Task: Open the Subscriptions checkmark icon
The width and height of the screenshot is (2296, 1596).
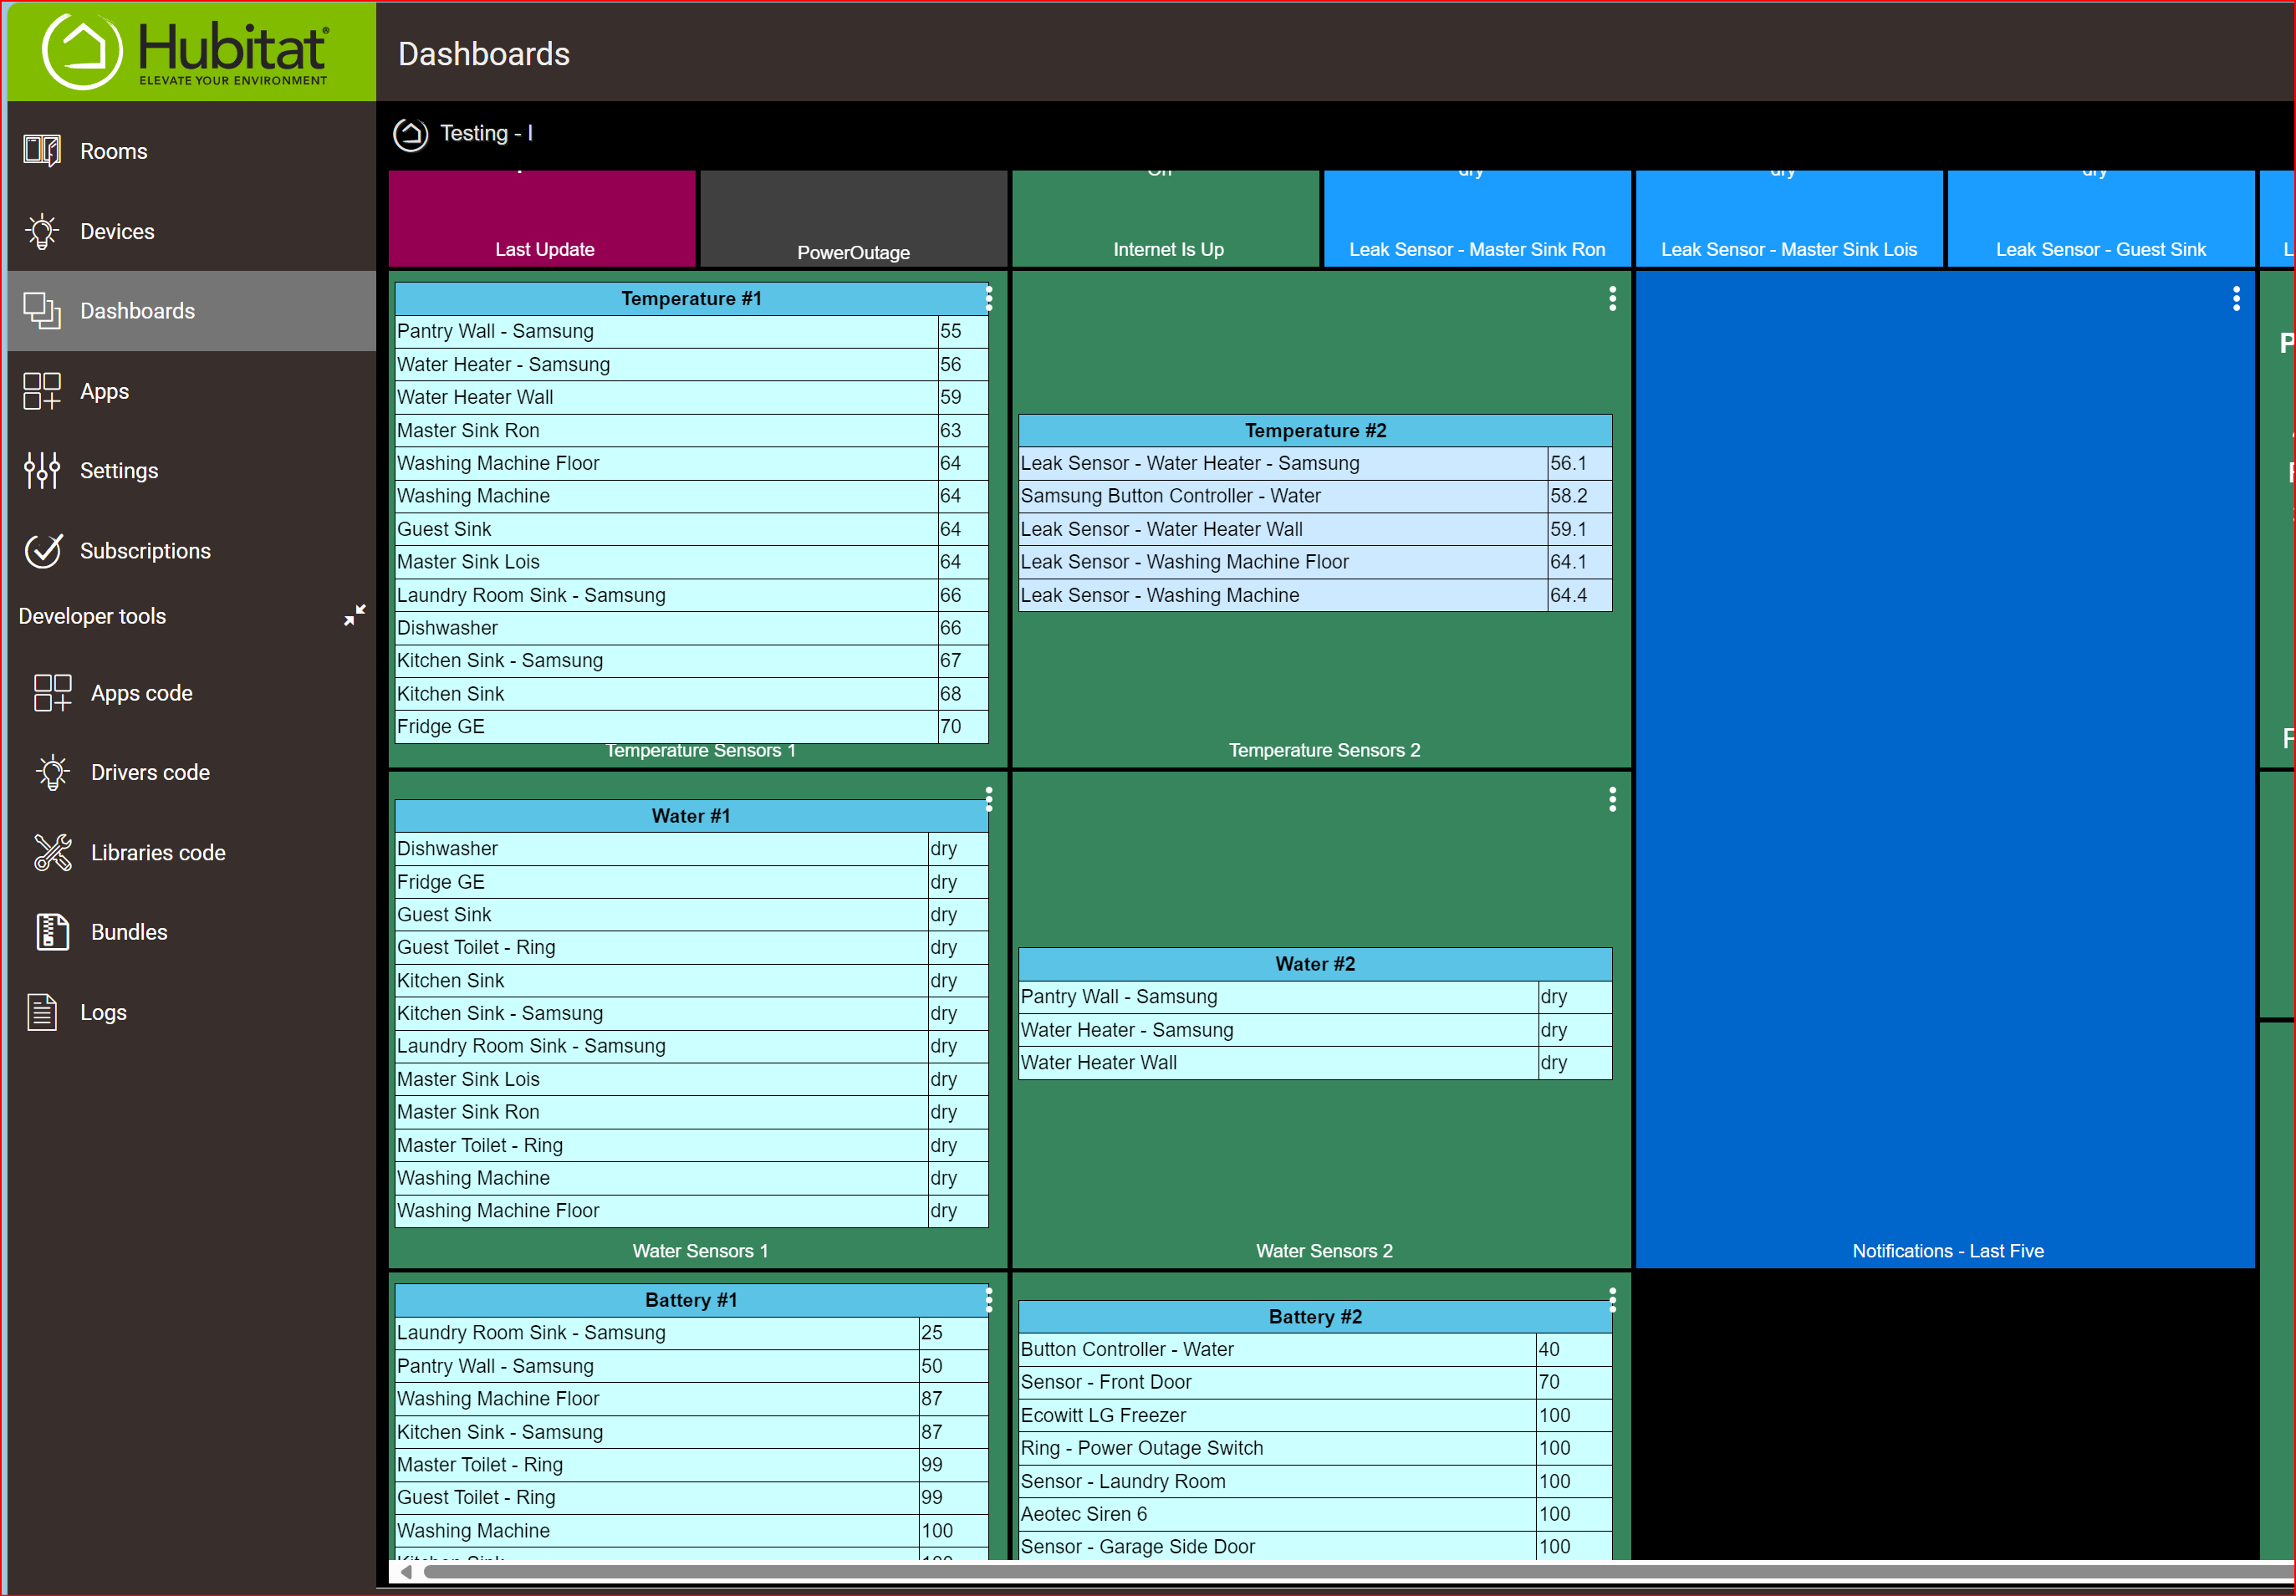Action: click(x=42, y=550)
